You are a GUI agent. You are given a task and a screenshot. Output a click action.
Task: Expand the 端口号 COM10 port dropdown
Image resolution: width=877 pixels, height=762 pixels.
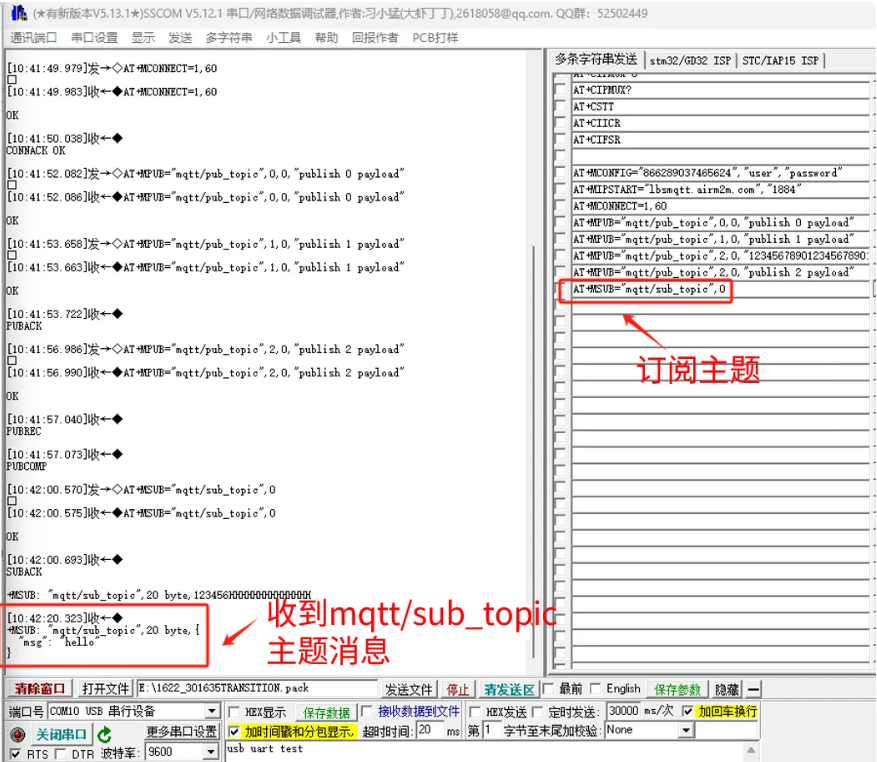point(211,711)
